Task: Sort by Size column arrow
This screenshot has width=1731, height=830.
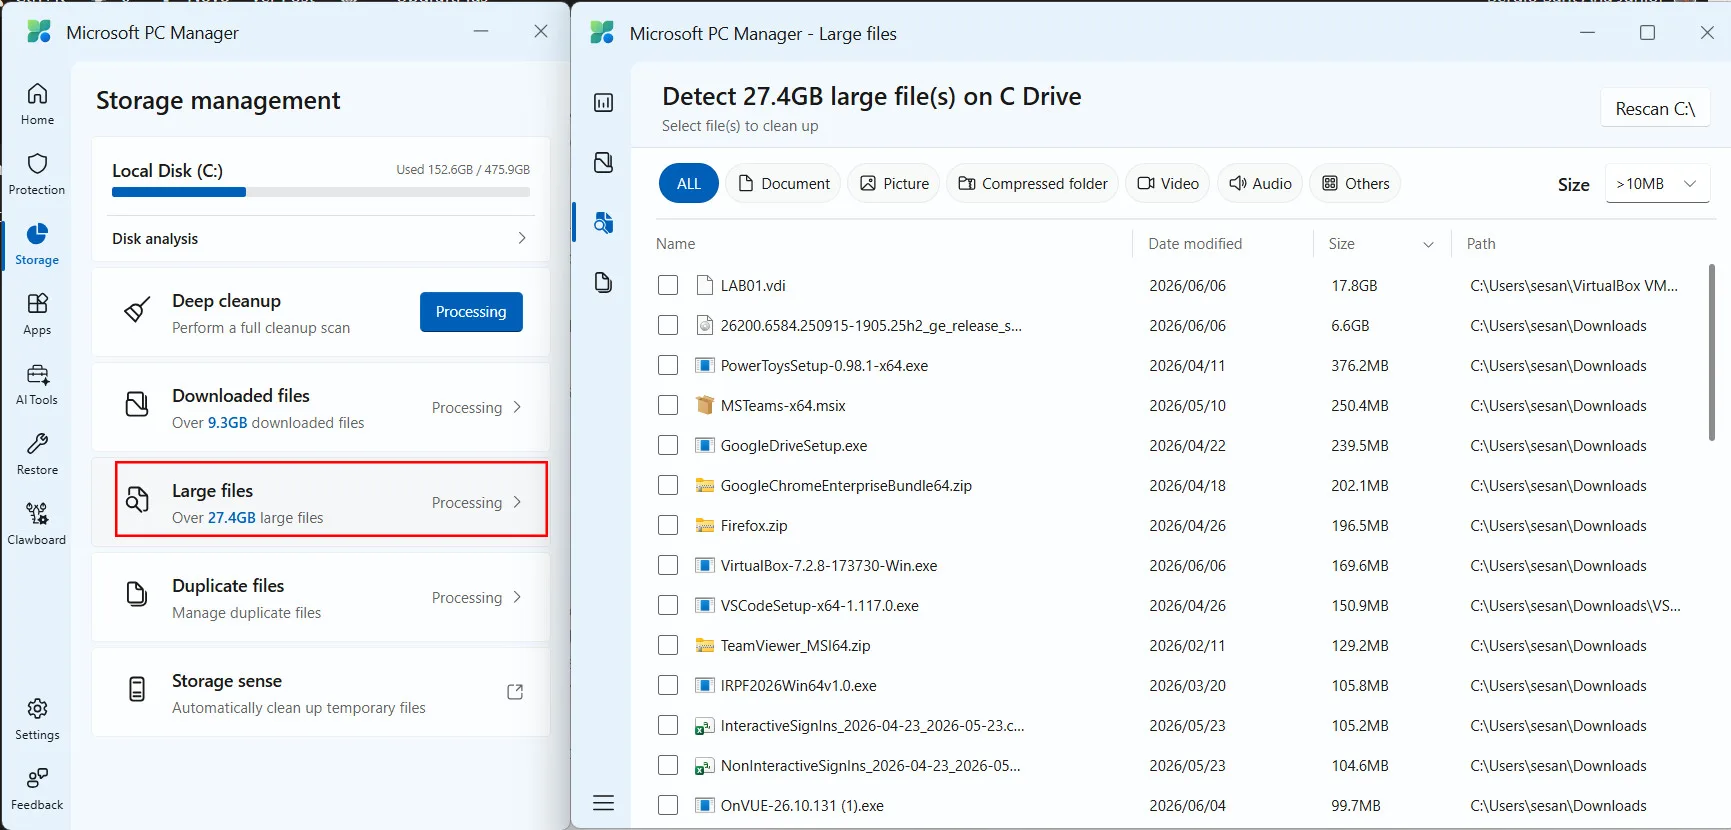Action: pyautogui.click(x=1428, y=244)
